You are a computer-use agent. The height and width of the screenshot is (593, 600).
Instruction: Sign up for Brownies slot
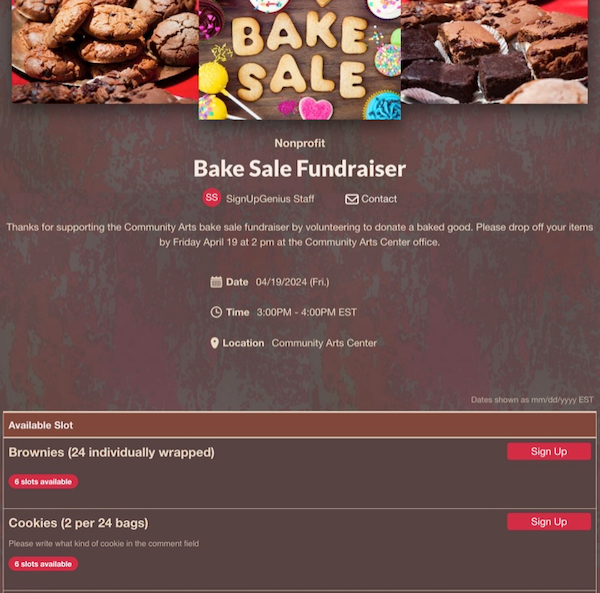pyautogui.click(x=549, y=451)
